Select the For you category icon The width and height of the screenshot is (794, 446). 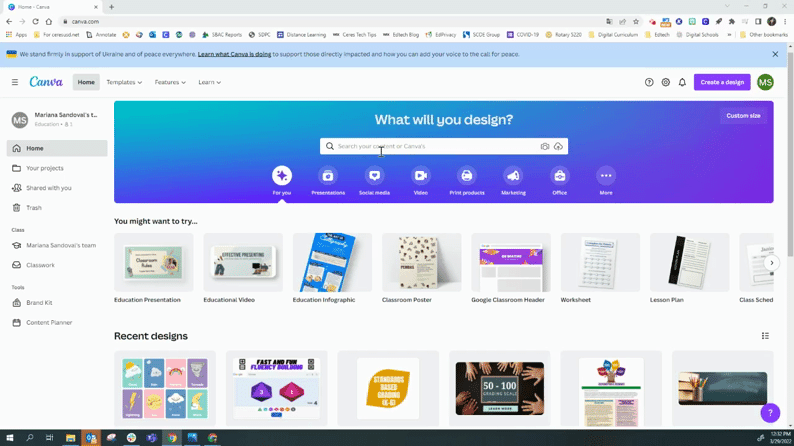pos(282,176)
